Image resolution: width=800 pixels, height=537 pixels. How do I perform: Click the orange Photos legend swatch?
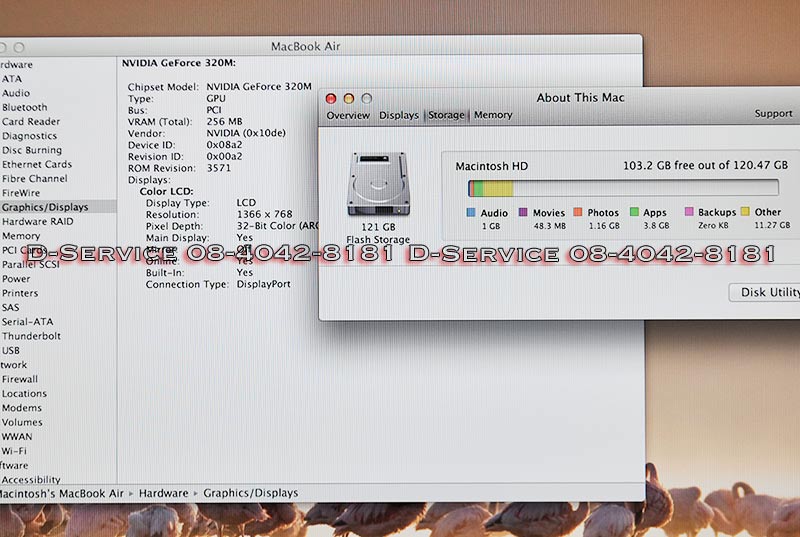(578, 212)
